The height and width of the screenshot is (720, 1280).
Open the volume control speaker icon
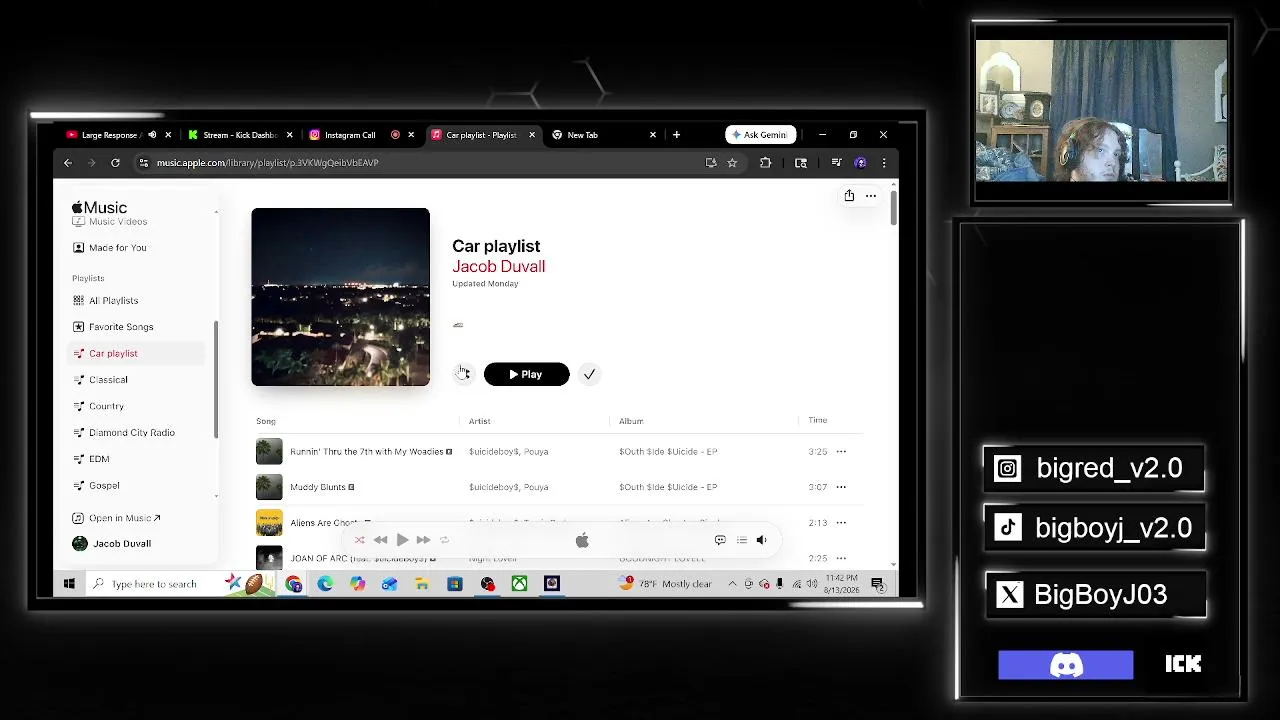pos(761,540)
